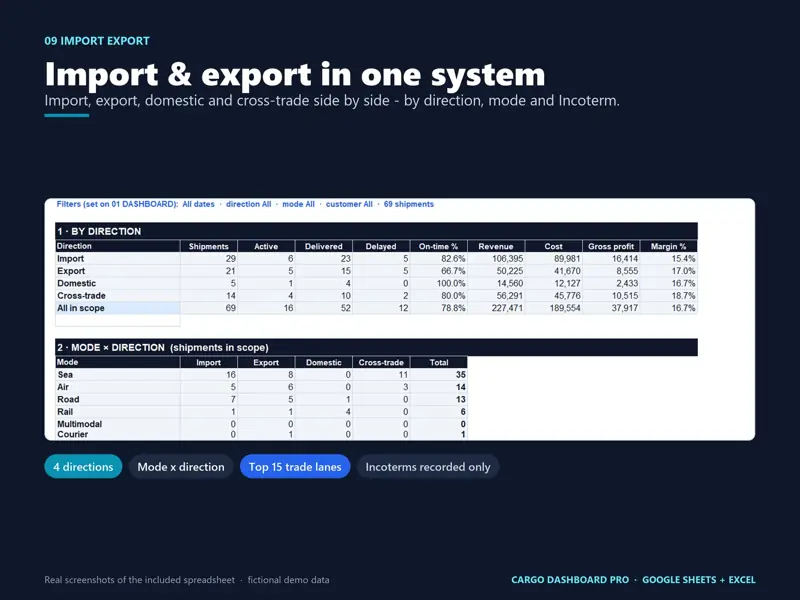Click the 'On-time %' column header
800x600 pixels.
pyautogui.click(x=438, y=246)
